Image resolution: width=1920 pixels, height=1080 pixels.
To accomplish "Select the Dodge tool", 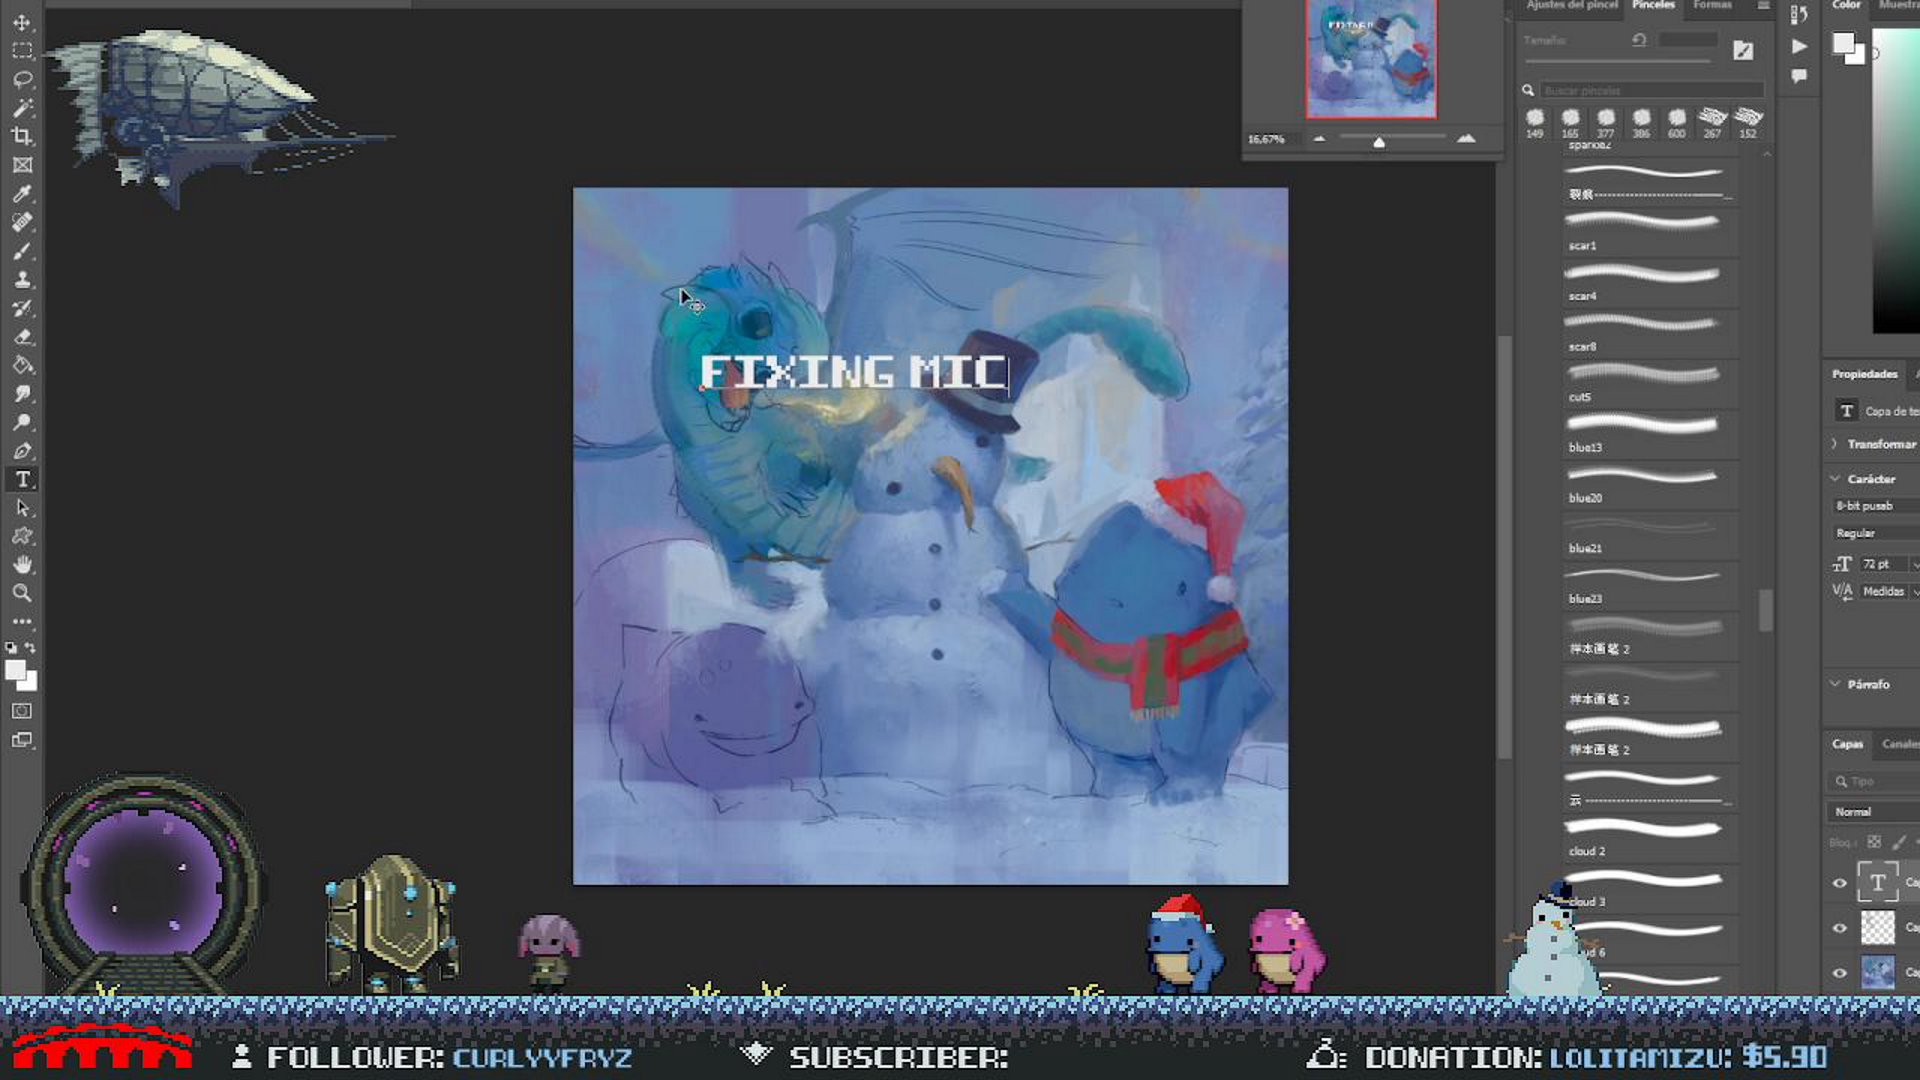I will point(22,422).
